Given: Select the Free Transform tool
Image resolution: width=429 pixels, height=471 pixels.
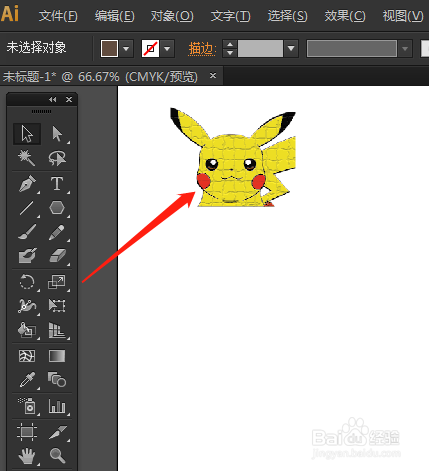Looking at the screenshot, I should tap(57, 306).
